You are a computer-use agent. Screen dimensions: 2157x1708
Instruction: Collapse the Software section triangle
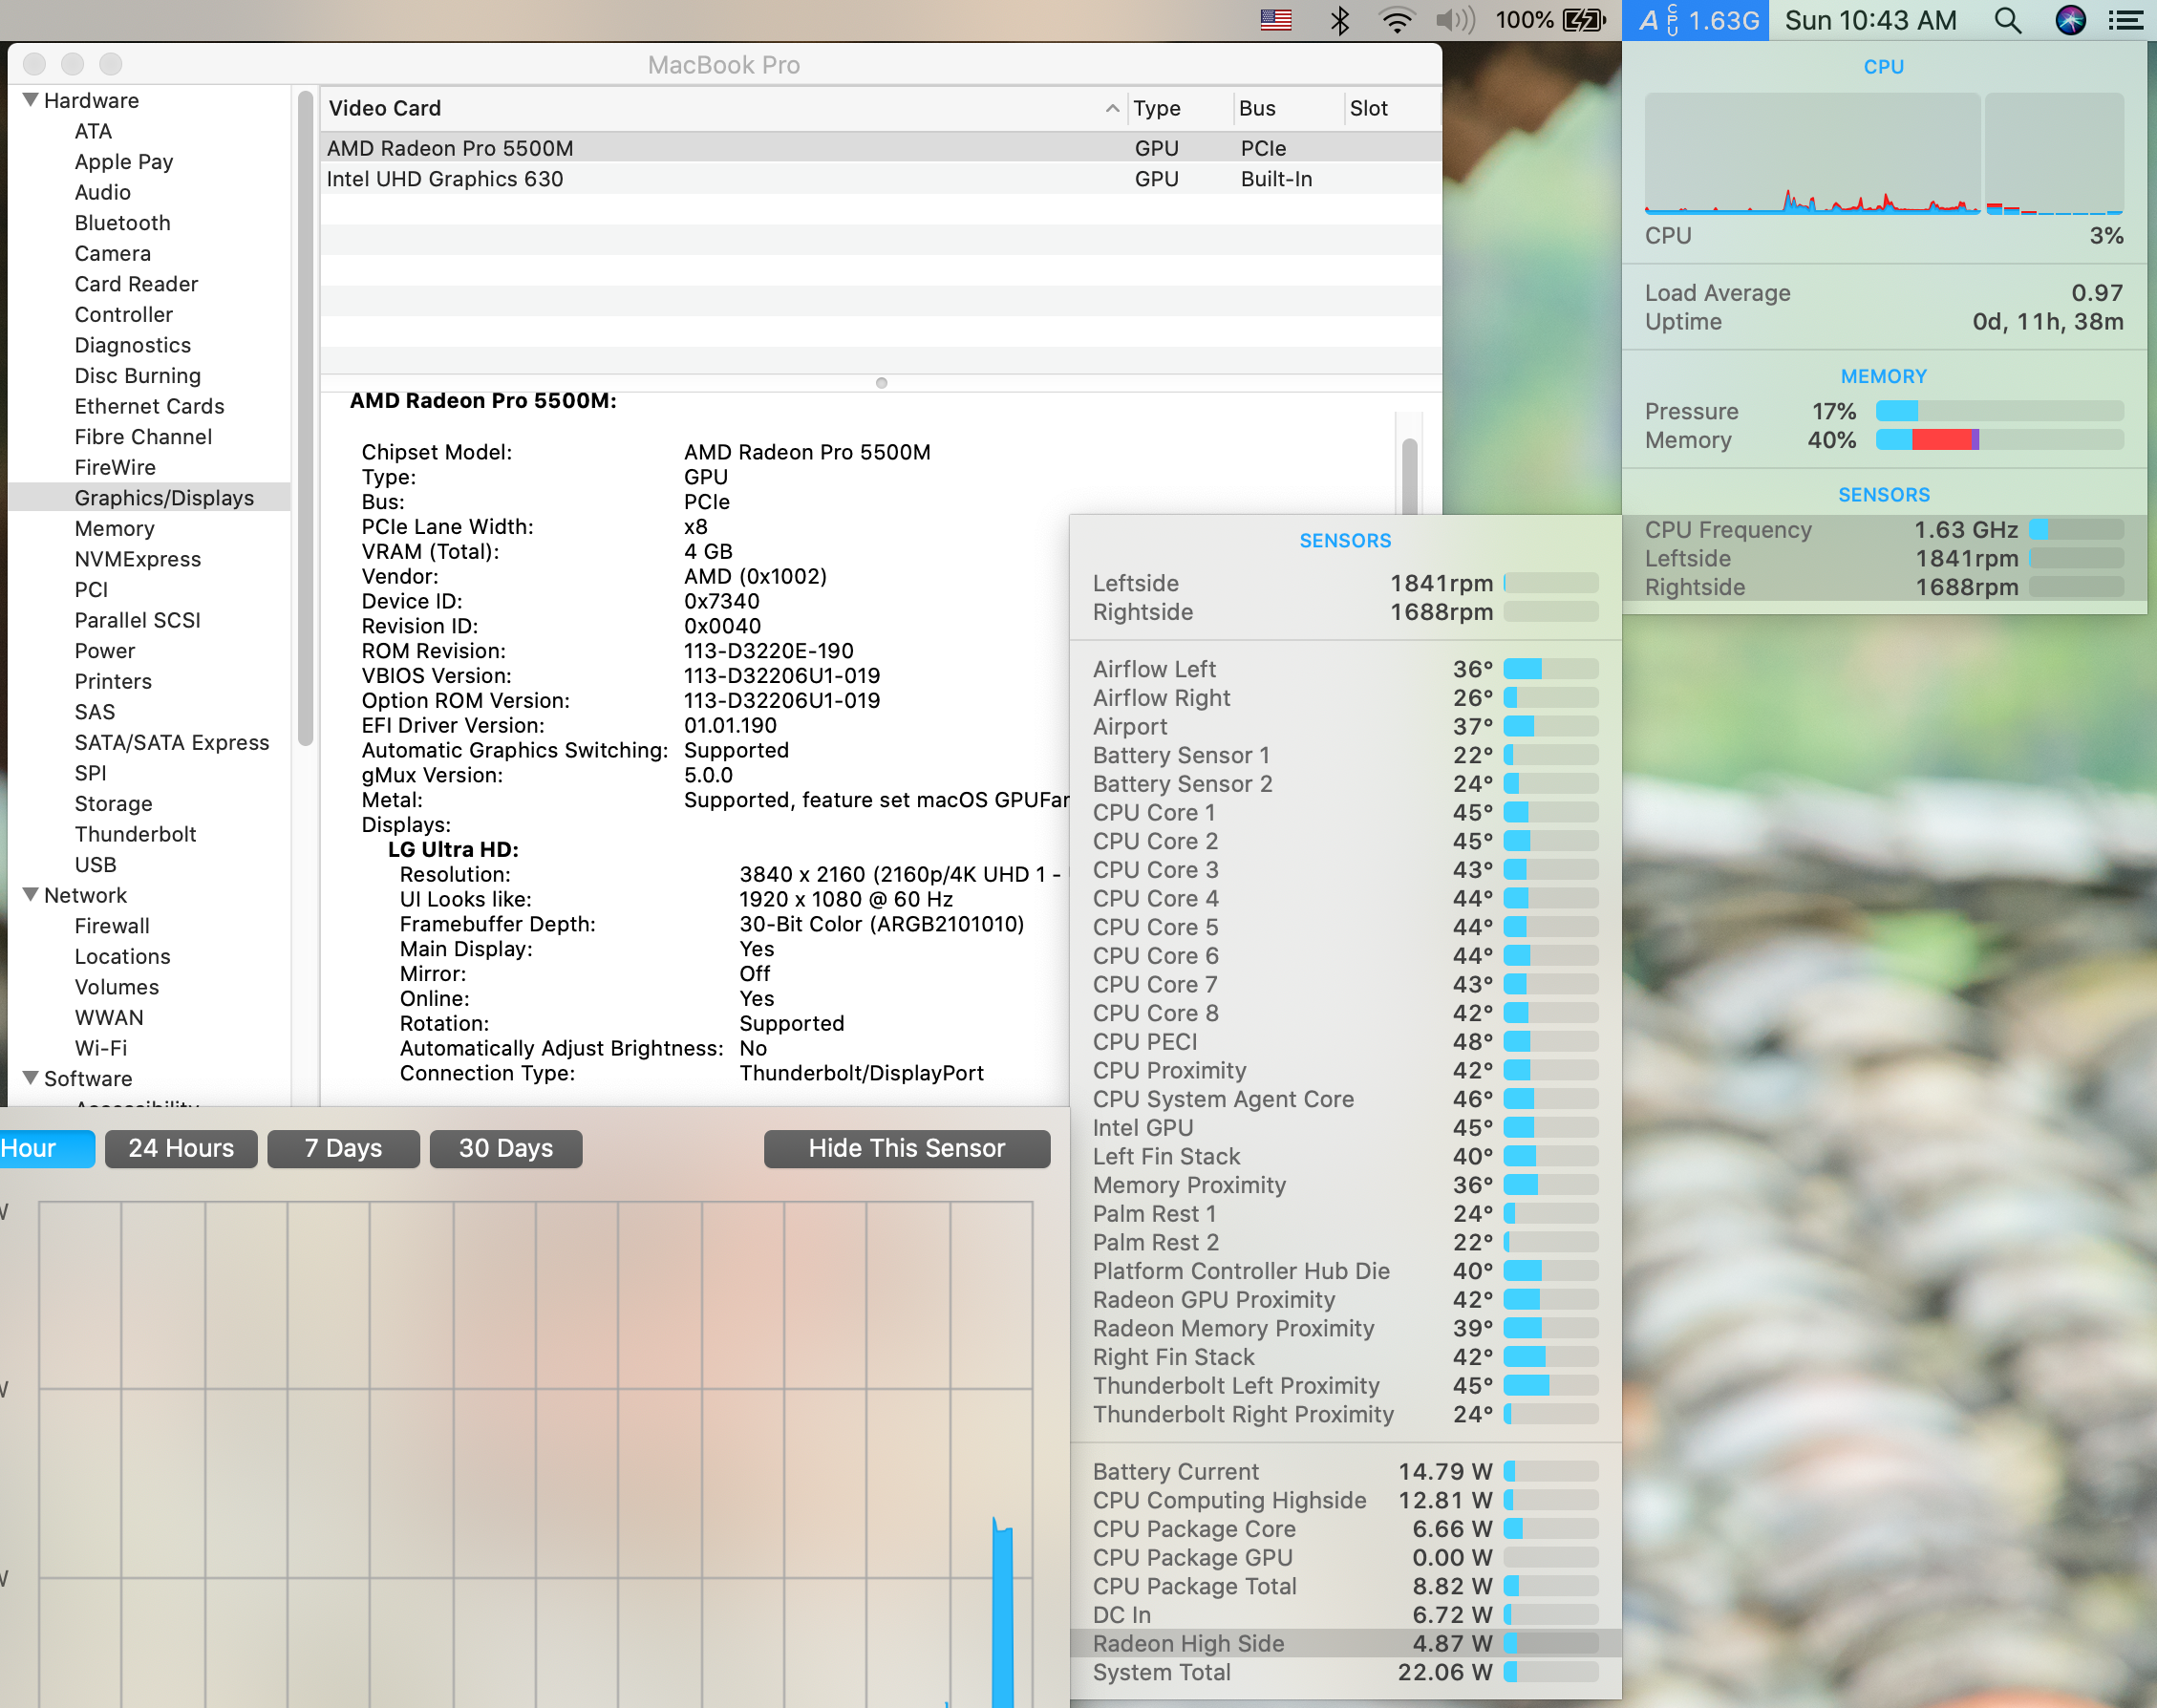coord(31,1078)
